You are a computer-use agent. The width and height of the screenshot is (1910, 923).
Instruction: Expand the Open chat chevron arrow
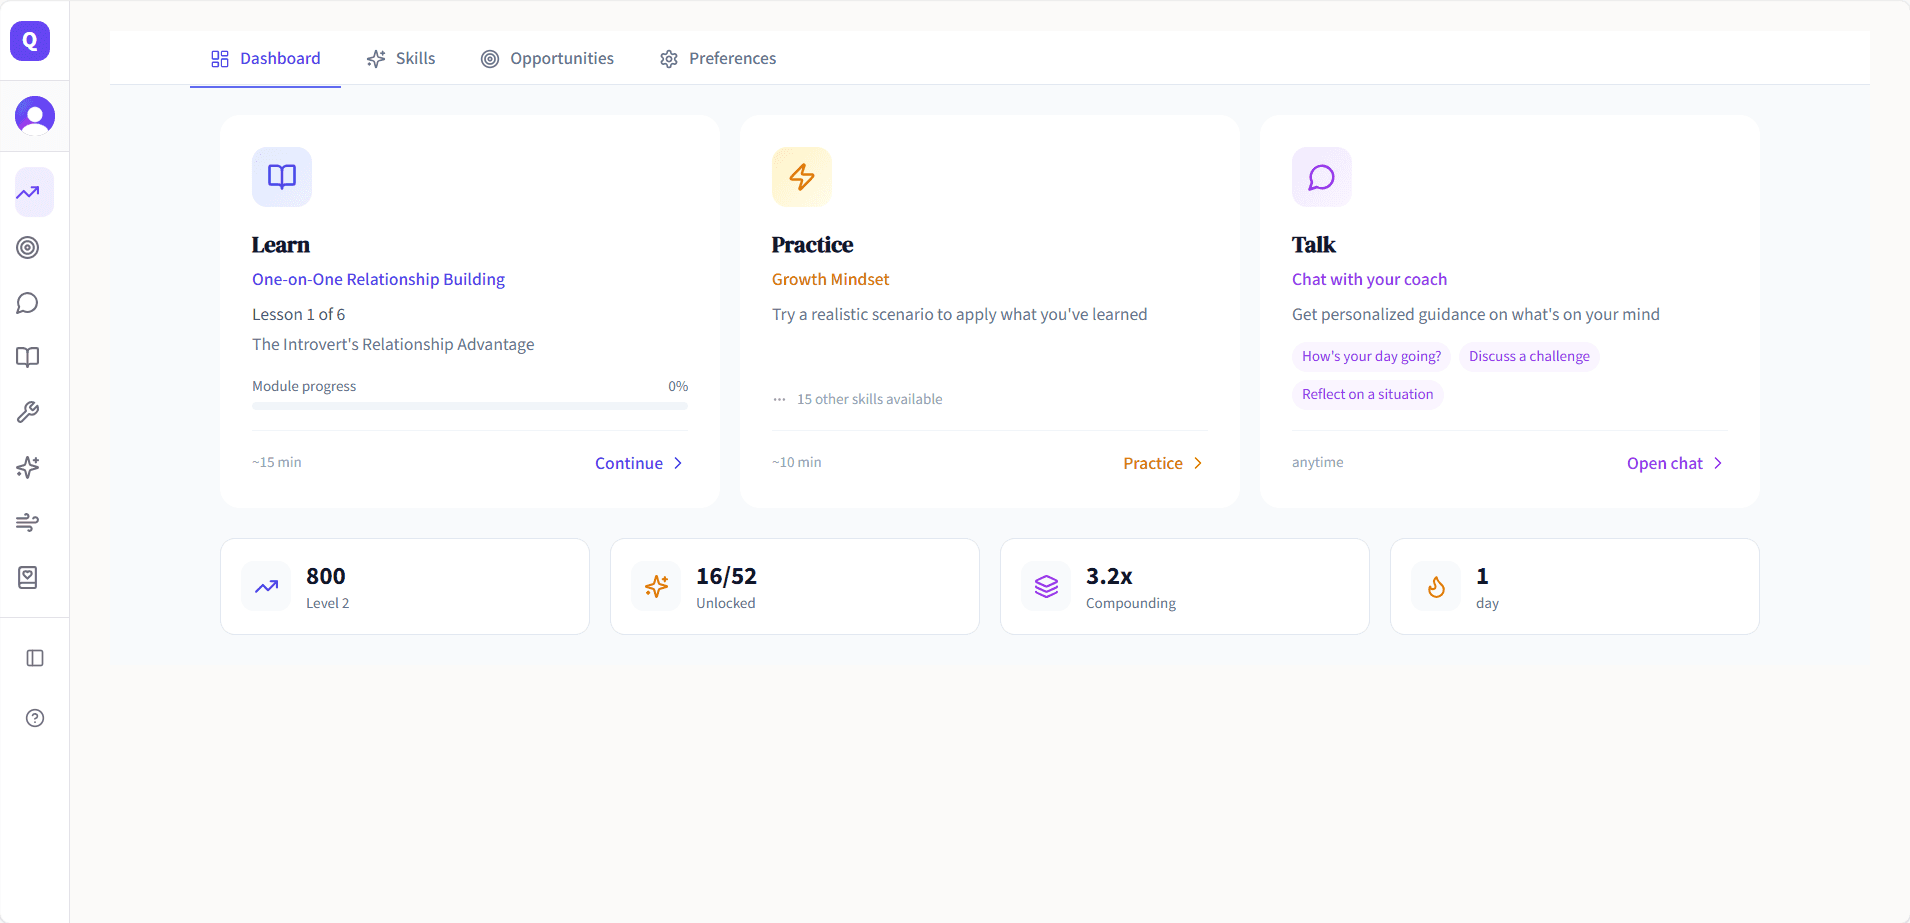tap(1717, 463)
